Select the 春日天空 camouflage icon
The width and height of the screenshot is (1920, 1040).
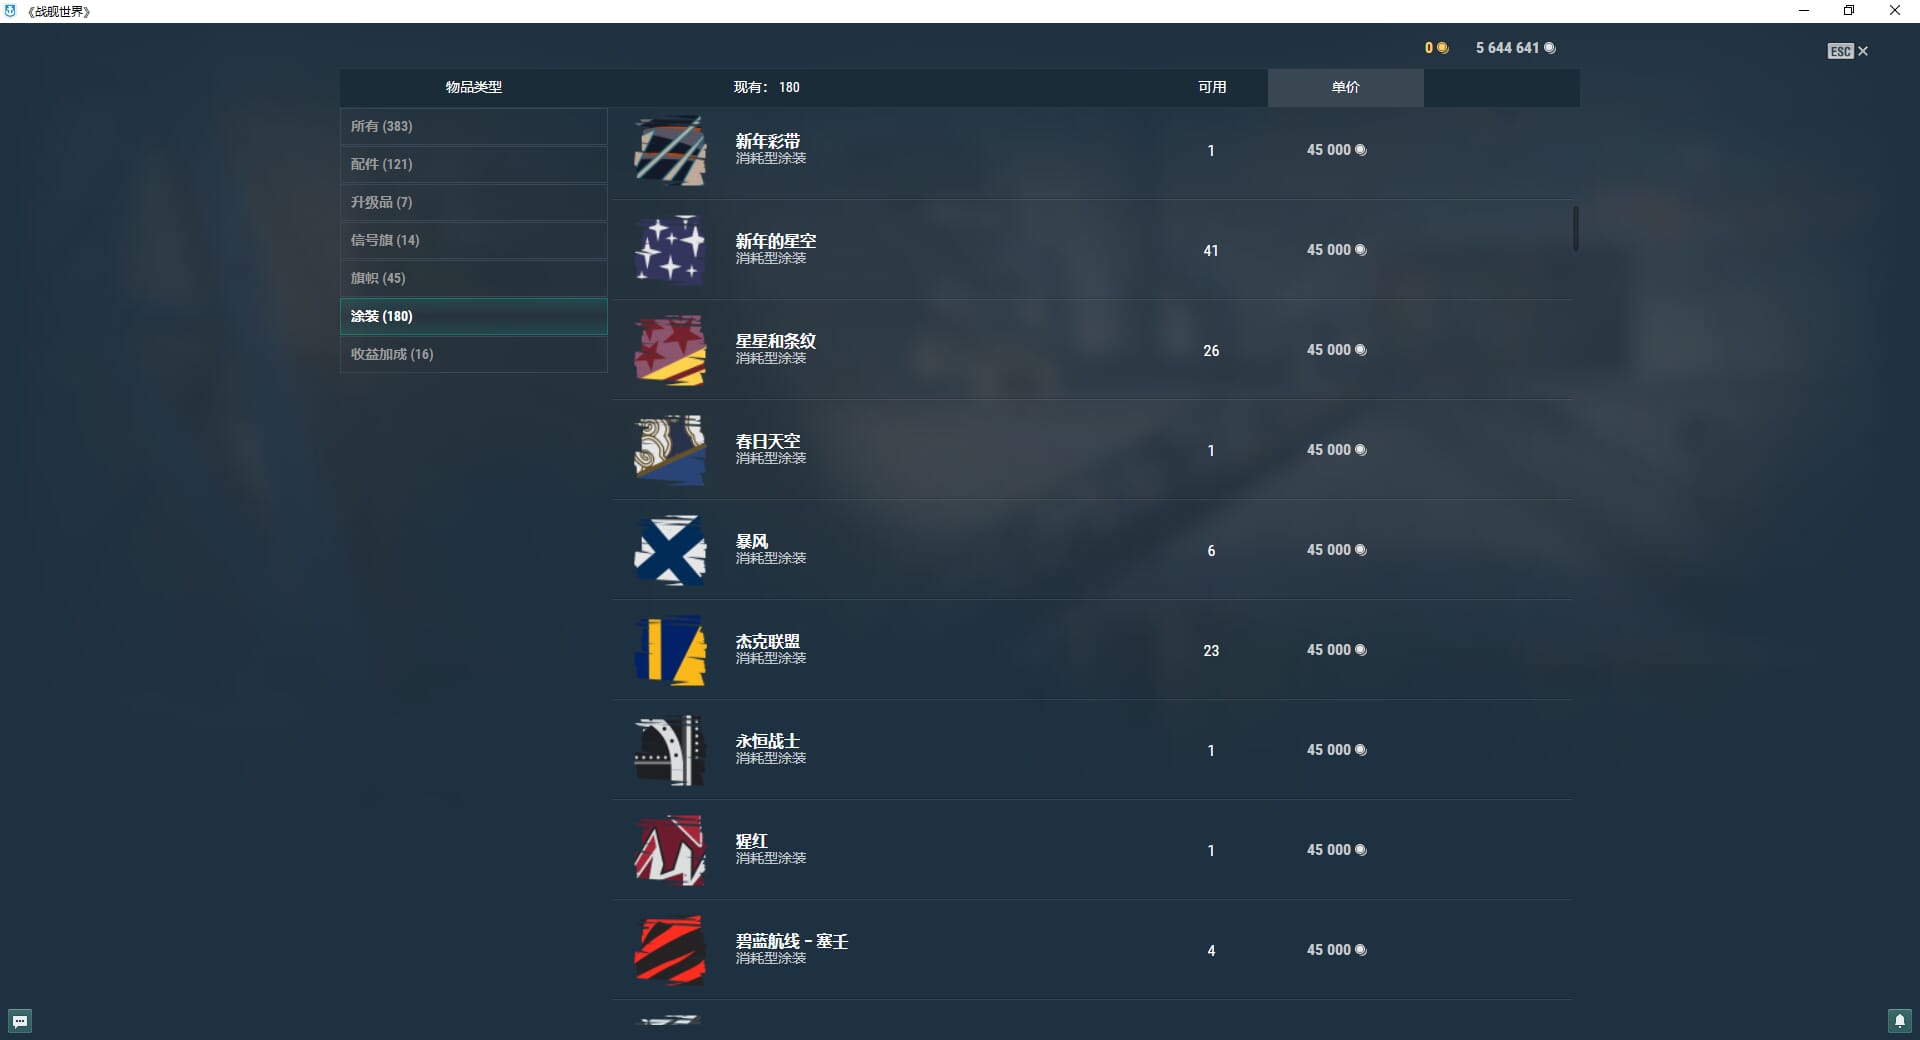click(x=670, y=450)
